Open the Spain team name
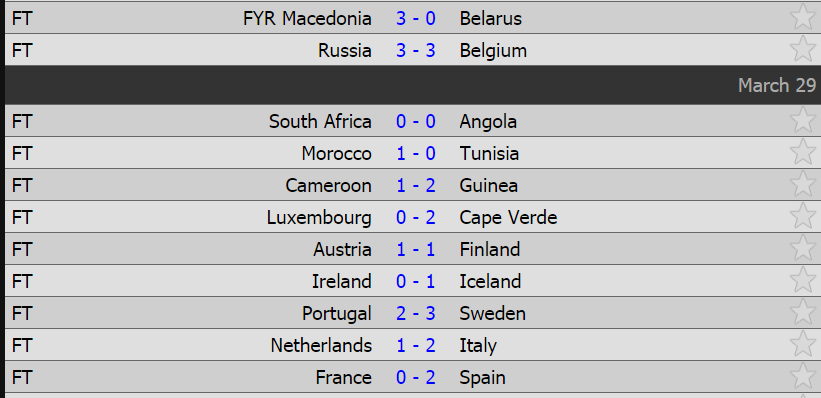The height and width of the screenshot is (398, 821). click(482, 378)
